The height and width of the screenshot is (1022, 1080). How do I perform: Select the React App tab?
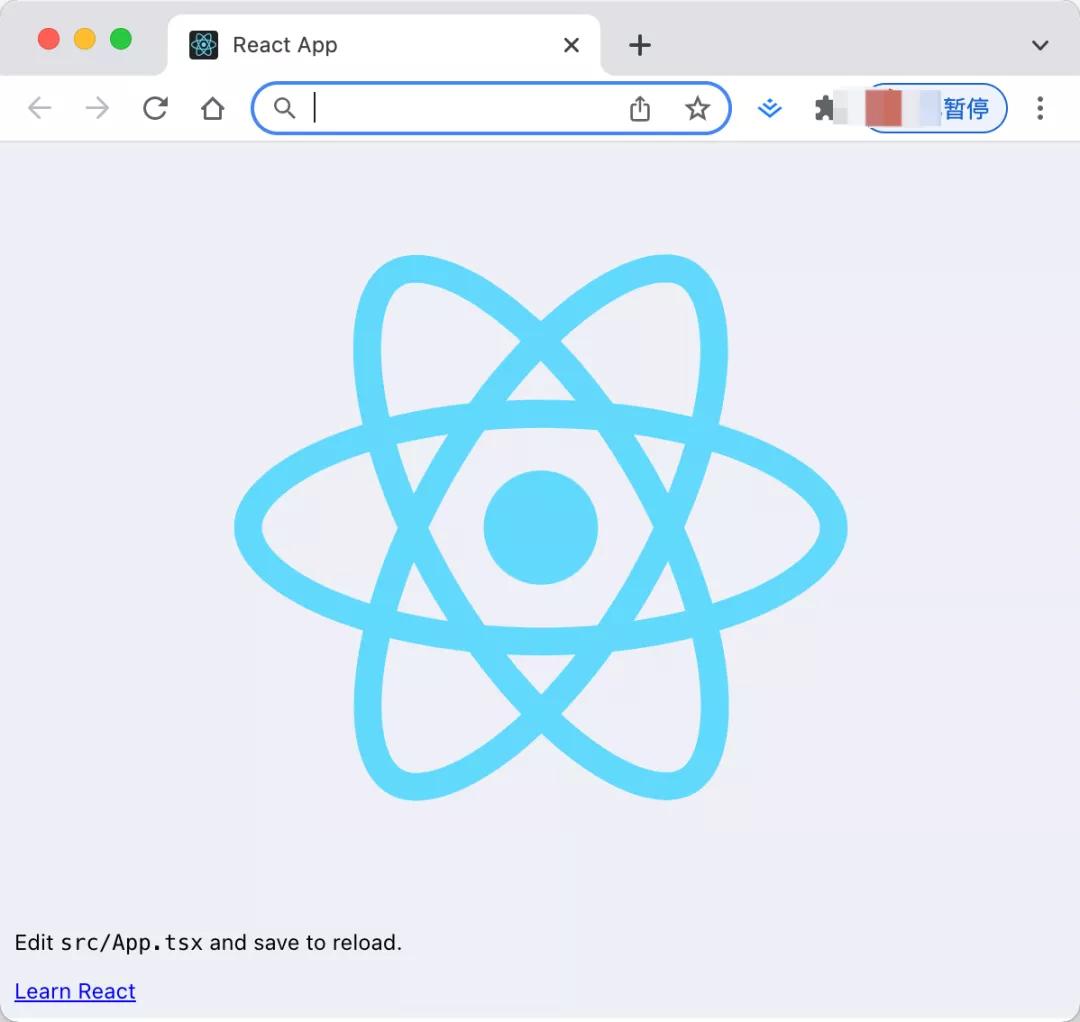[x=384, y=45]
